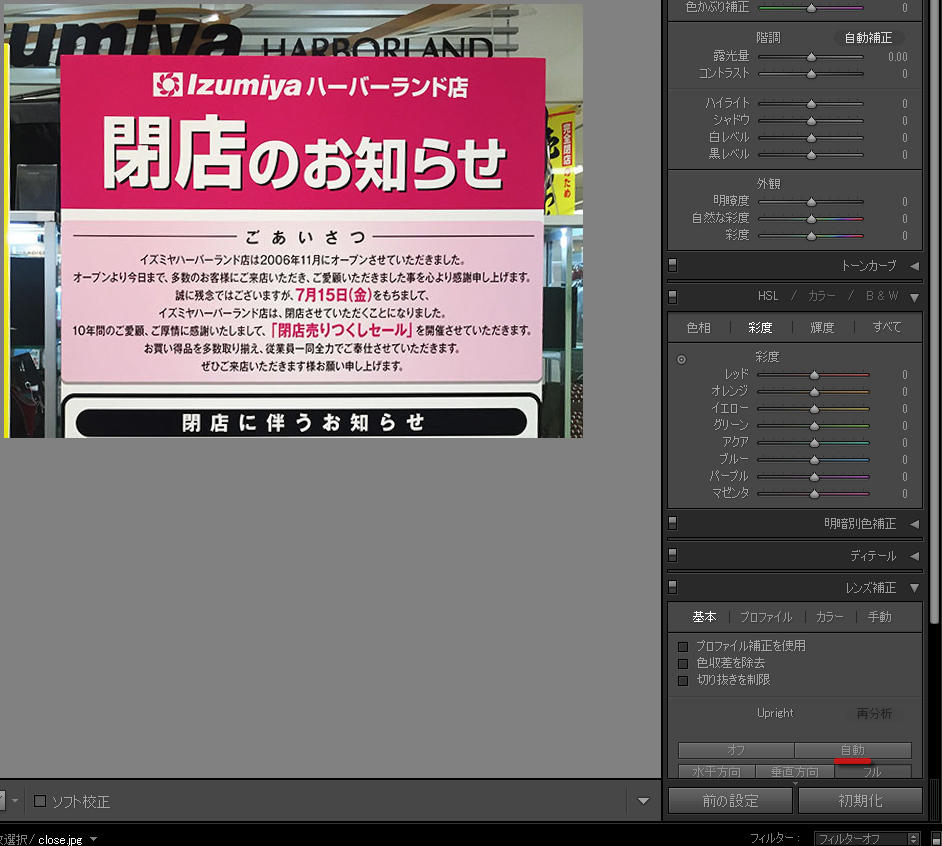942x846 pixels.
Task: Expand the ディテール panel
Action: tap(914, 556)
